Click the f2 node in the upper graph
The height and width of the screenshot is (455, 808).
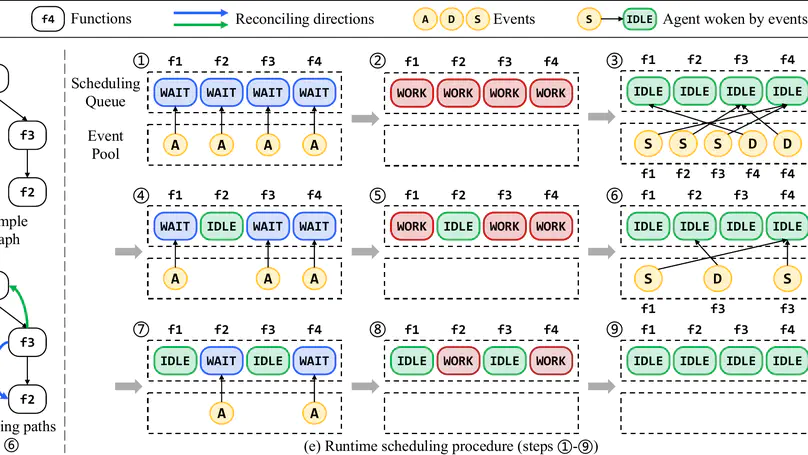[x=27, y=192]
